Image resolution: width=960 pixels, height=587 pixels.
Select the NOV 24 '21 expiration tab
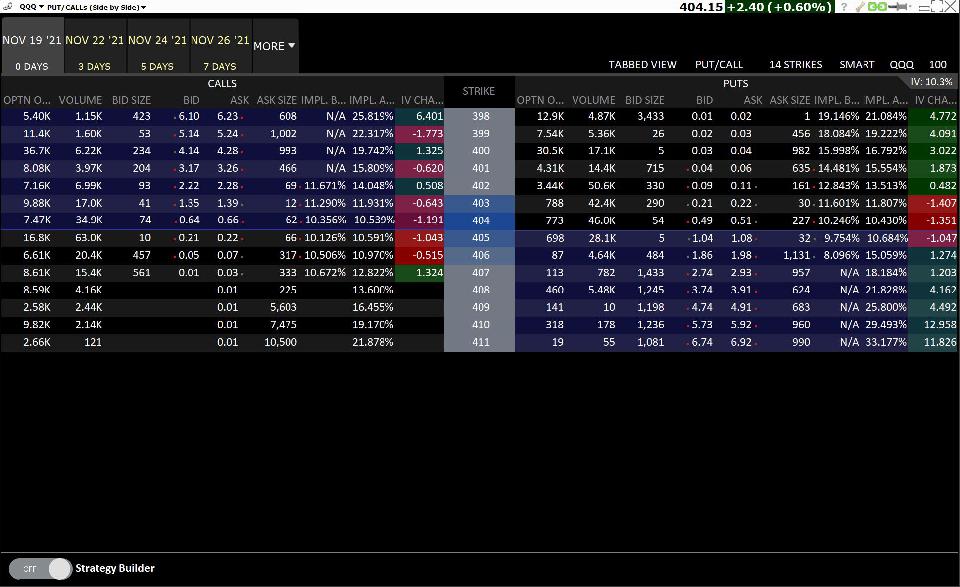click(157, 46)
